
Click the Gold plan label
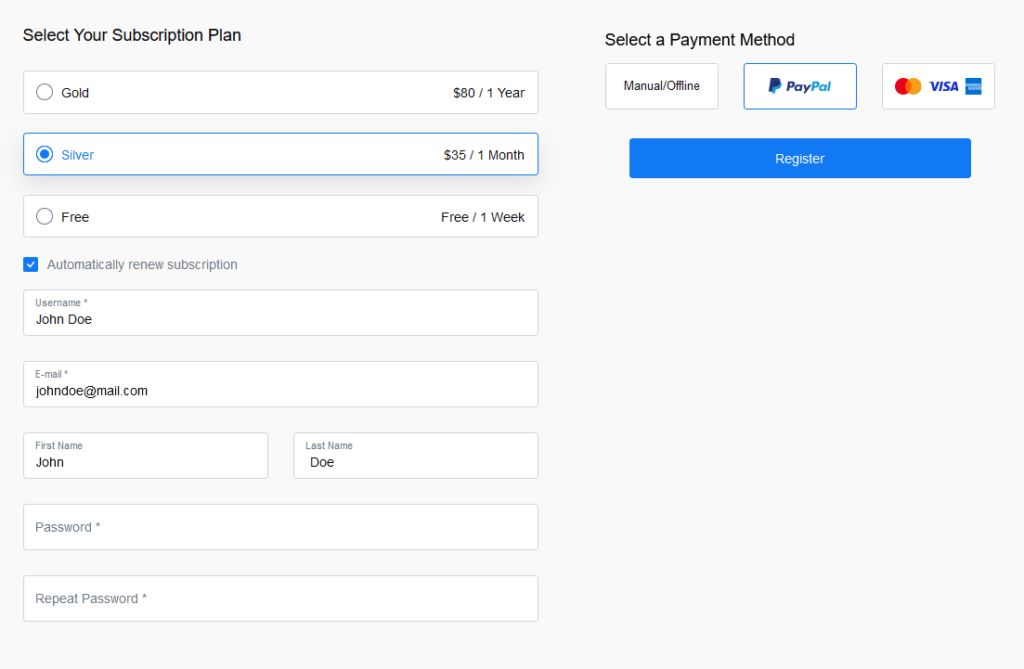[75, 93]
